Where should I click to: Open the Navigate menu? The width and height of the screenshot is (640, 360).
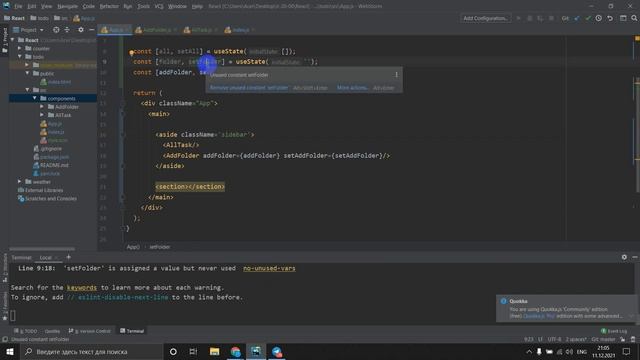pyautogui.click(x=67, y=6)
